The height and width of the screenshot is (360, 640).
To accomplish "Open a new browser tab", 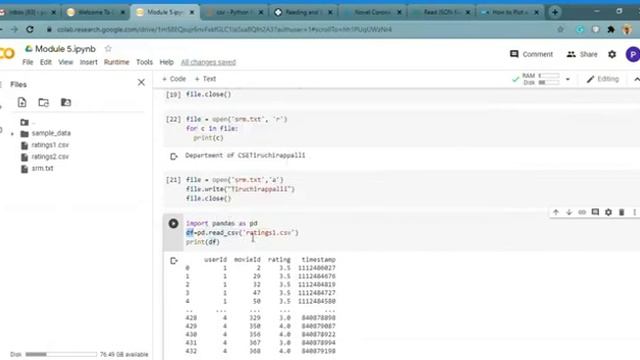I will pyautogui.click(x=554, y=12).
